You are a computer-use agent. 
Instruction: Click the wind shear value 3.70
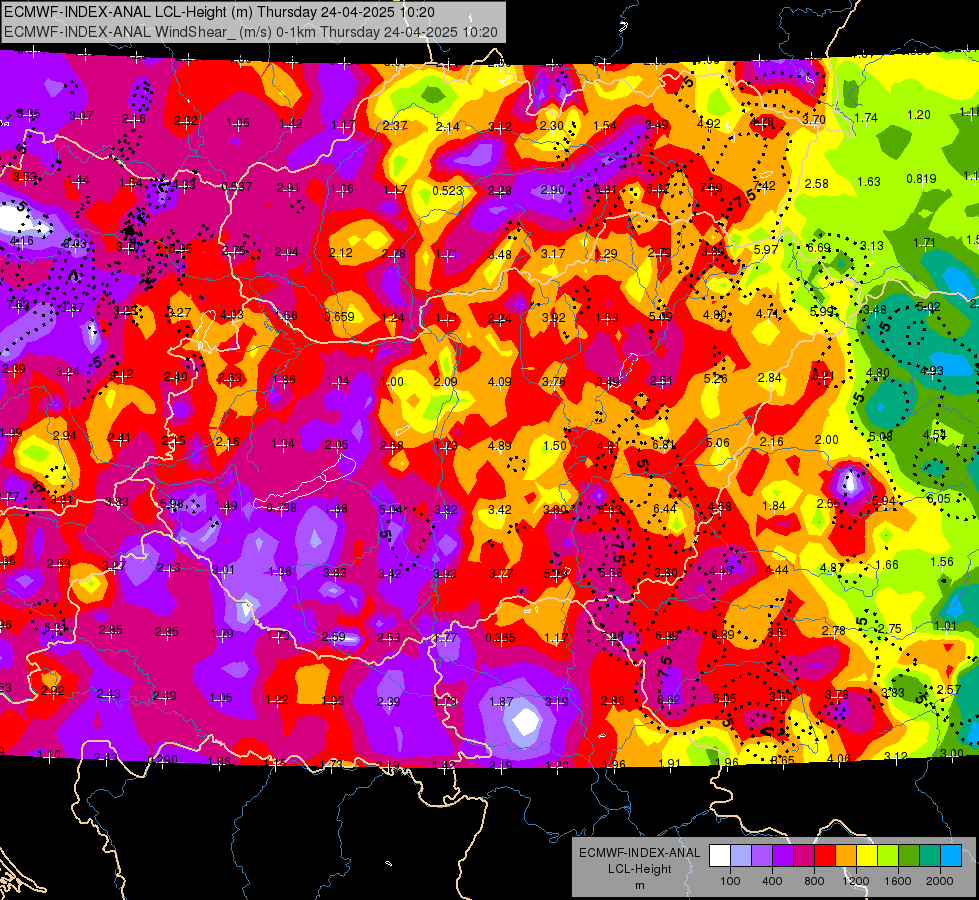(814, 119)
